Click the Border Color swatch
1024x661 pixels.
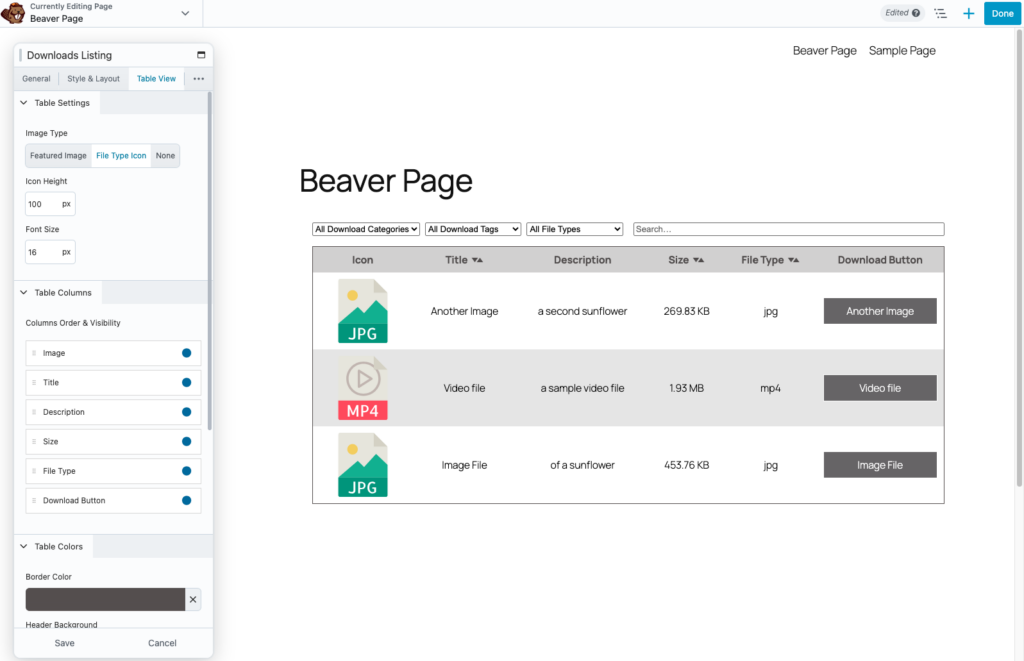click(x=105, y=599)
